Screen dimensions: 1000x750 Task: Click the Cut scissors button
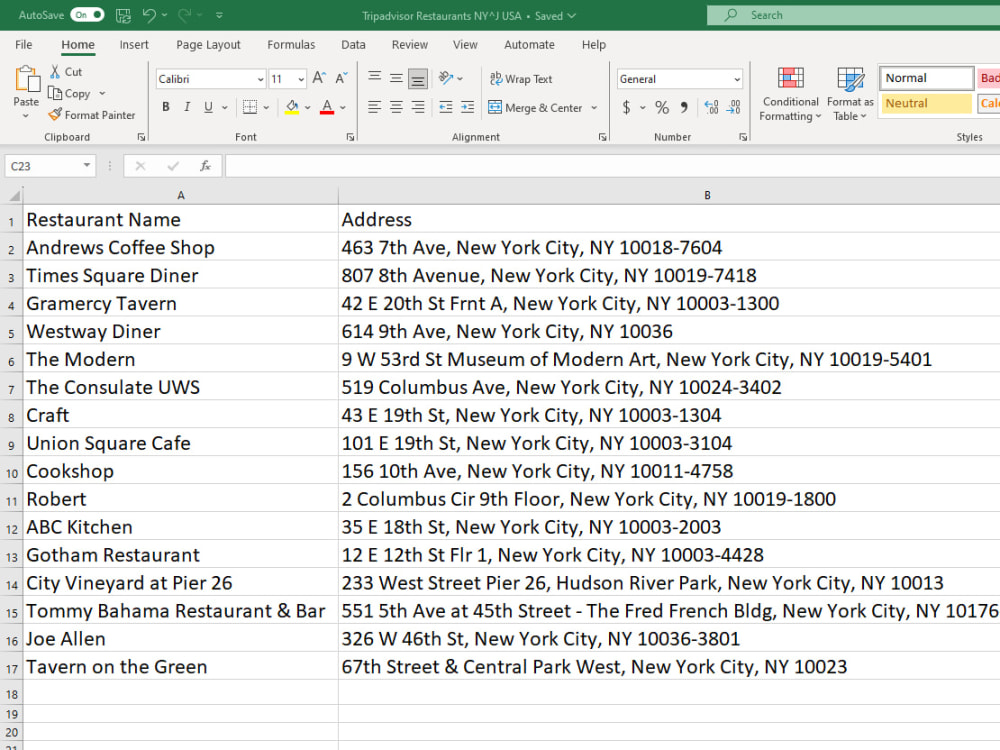tap(66, 71)
